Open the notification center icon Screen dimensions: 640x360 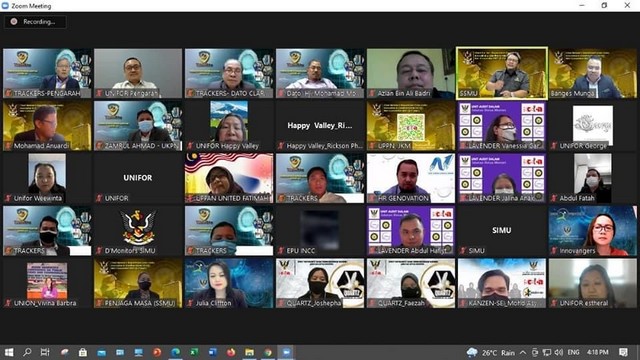tap(623, 352)
